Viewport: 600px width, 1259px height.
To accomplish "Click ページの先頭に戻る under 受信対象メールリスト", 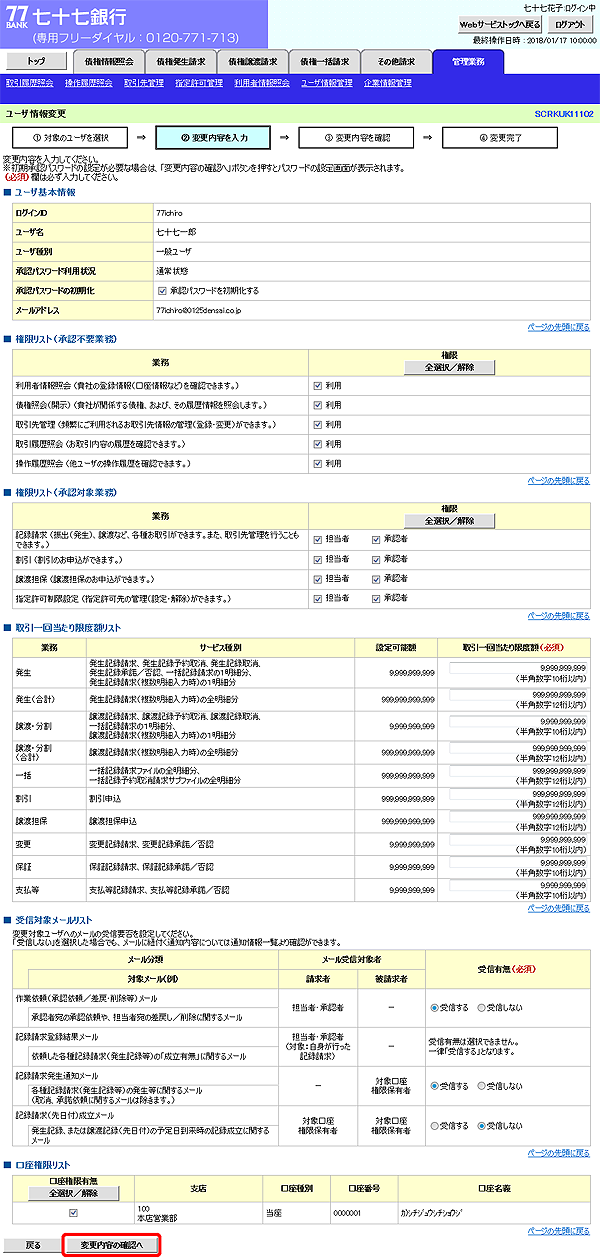I will 558,1153.
